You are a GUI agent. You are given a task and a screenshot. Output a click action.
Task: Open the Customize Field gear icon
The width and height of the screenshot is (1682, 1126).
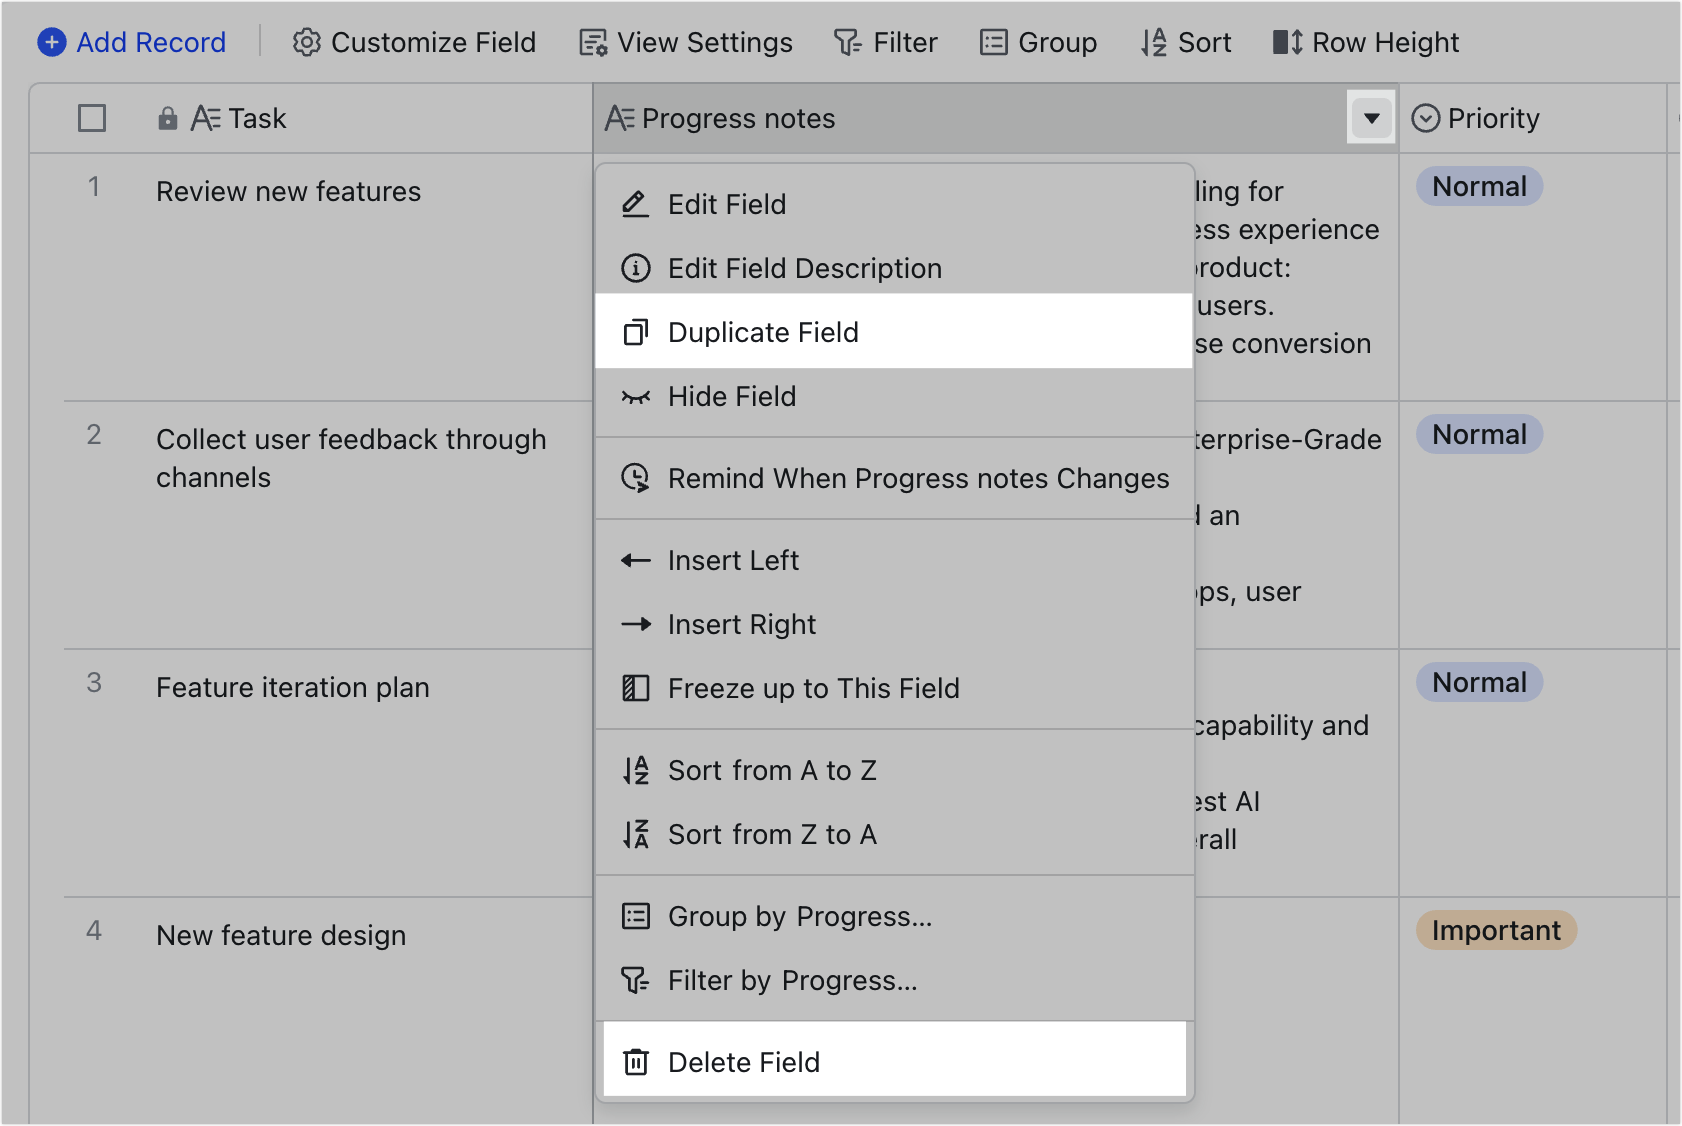307,42
